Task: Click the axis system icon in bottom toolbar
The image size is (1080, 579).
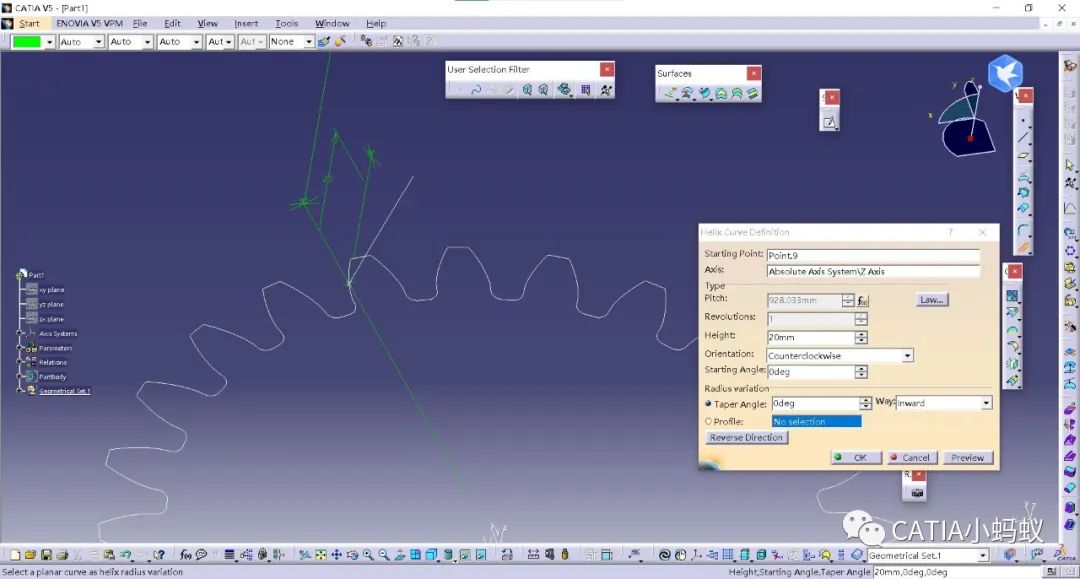Action: click(696, 555)
